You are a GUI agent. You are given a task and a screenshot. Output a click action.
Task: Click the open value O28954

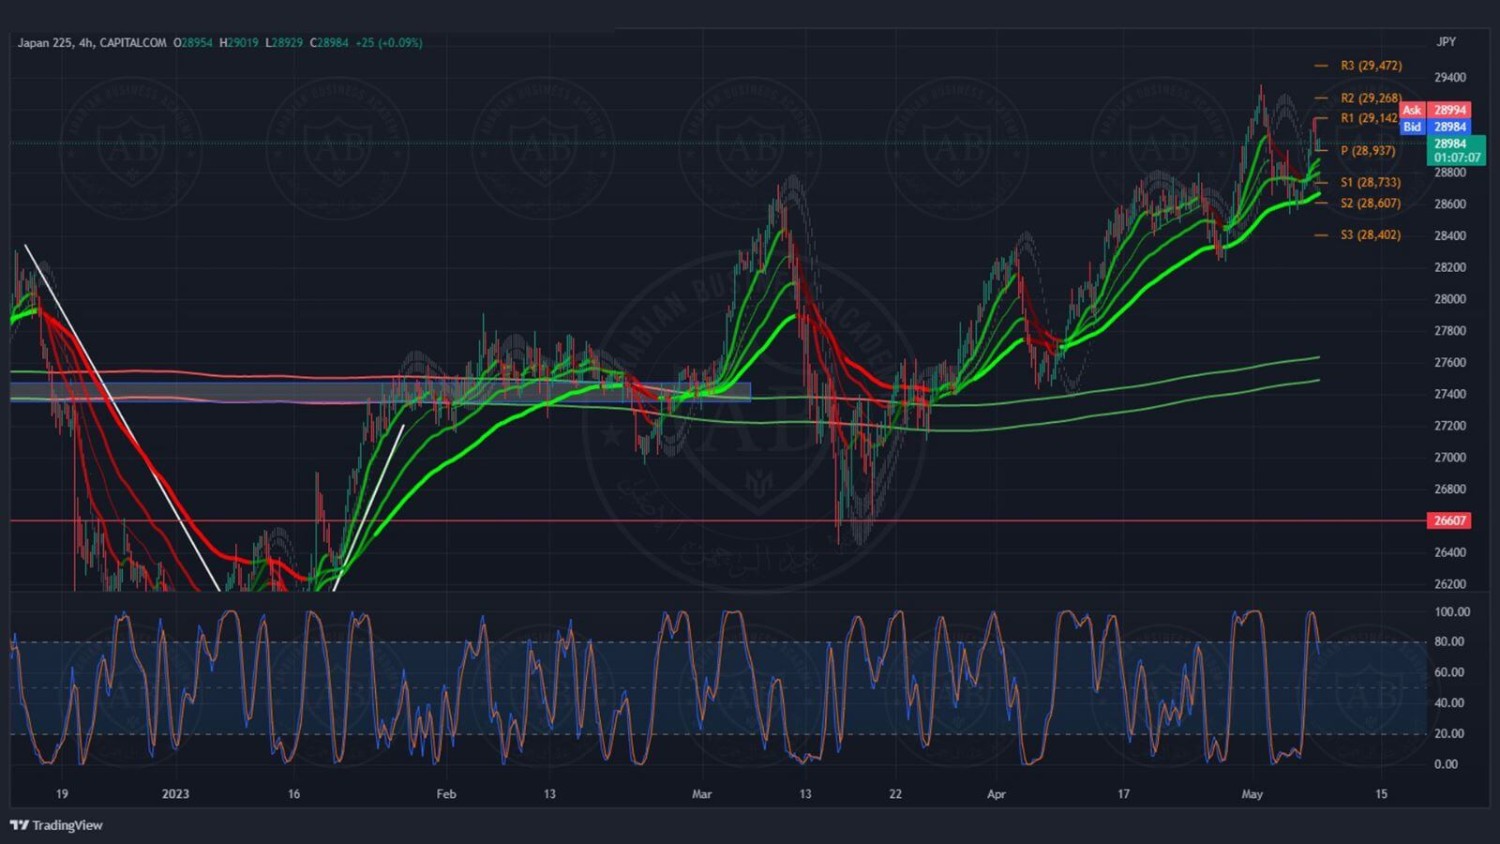click(x=193, y=43)
